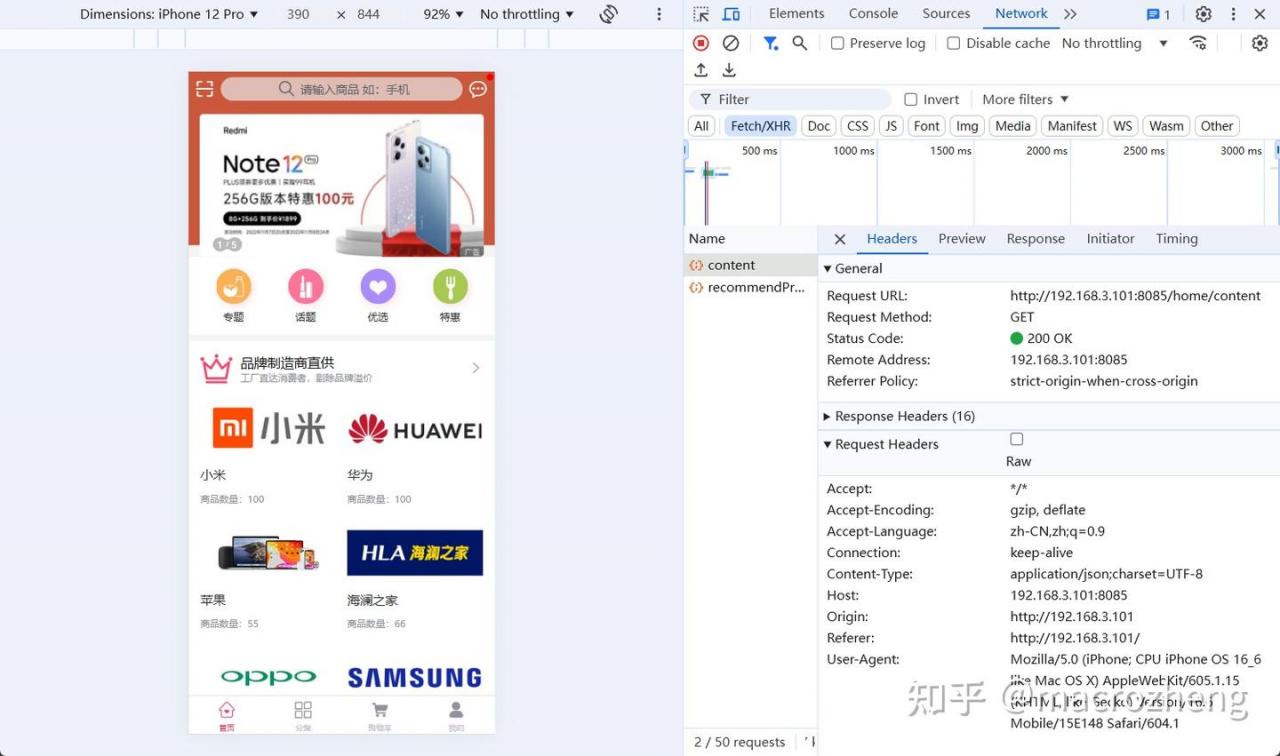The height and width of the screenshot is (756, 1280).
Task: Open the 92% zoom dropdown
Action: (x=444, y=14)
